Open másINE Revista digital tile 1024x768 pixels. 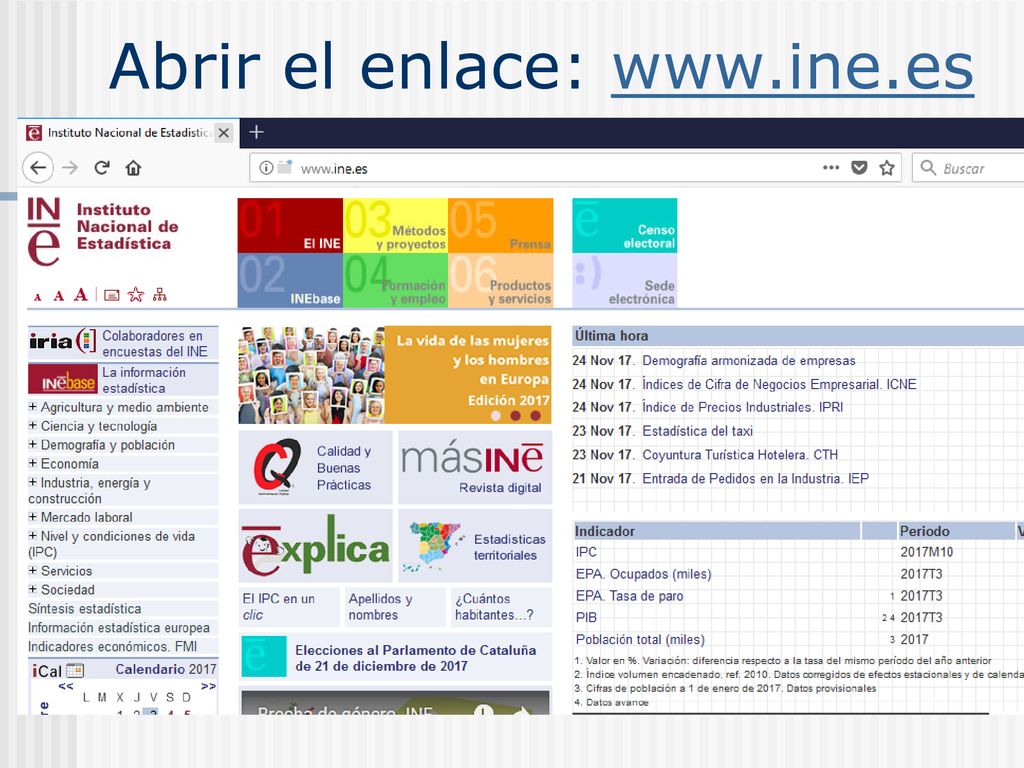point(475,468)
